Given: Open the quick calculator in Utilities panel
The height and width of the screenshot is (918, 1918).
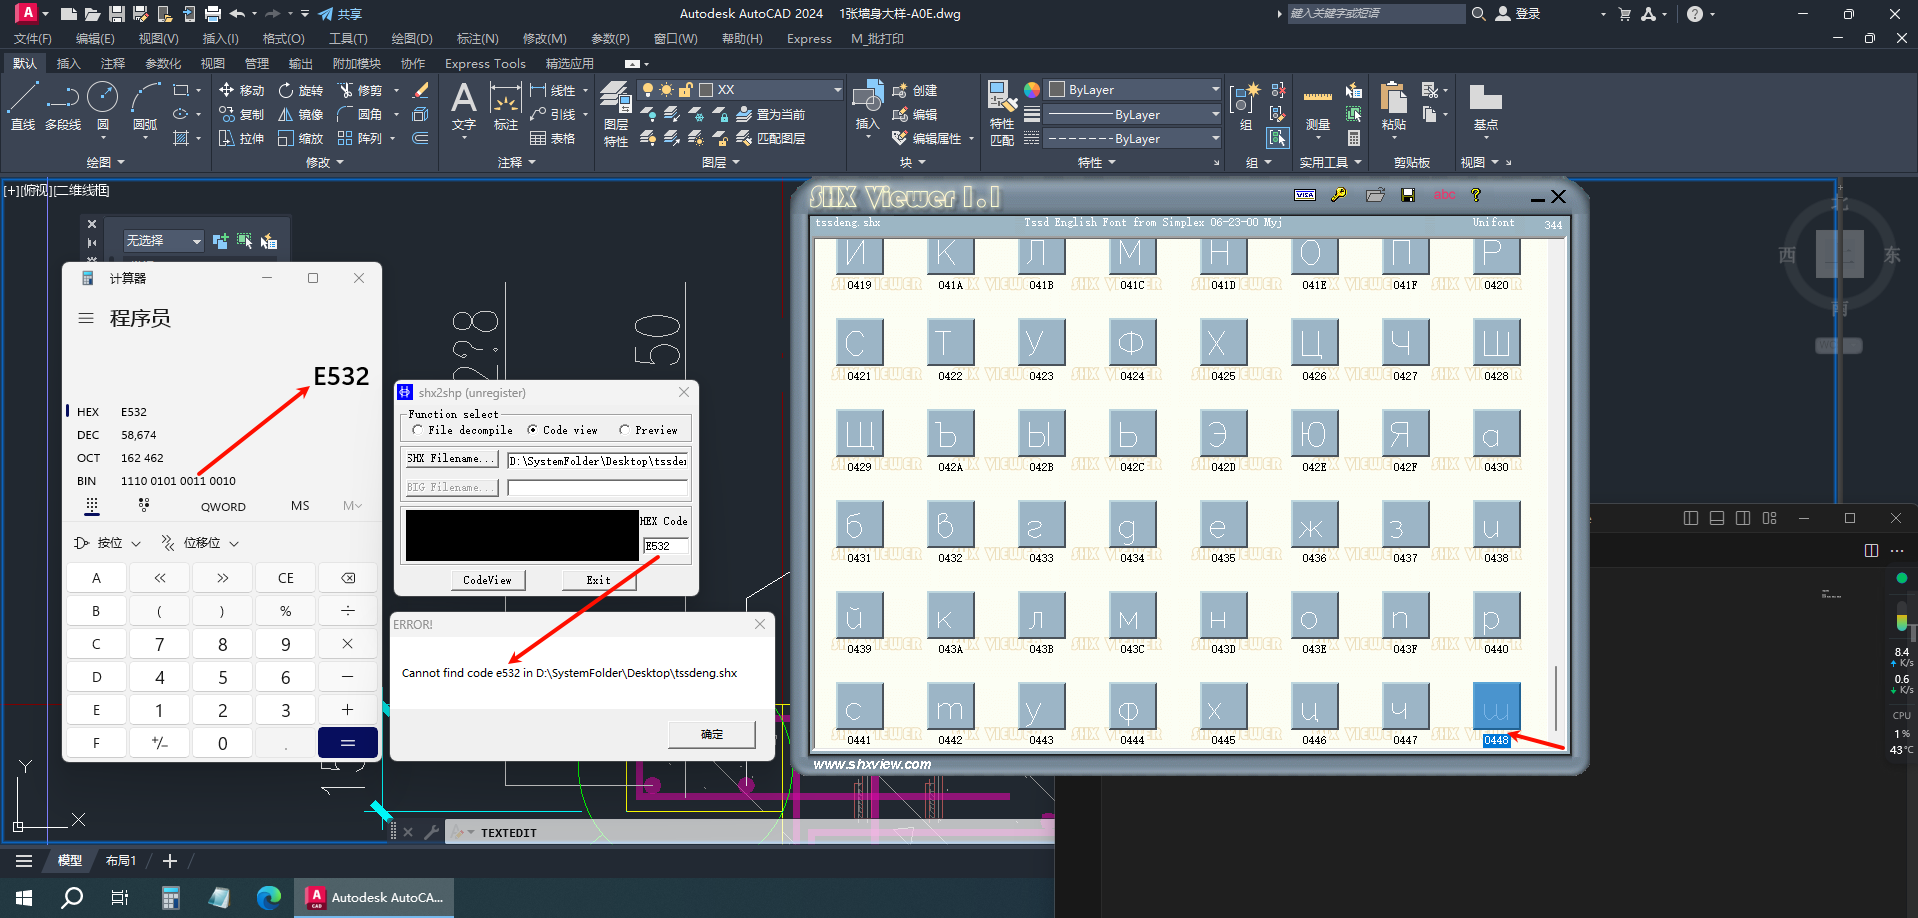Looking at the screenshot, I should click(1354, 138).
